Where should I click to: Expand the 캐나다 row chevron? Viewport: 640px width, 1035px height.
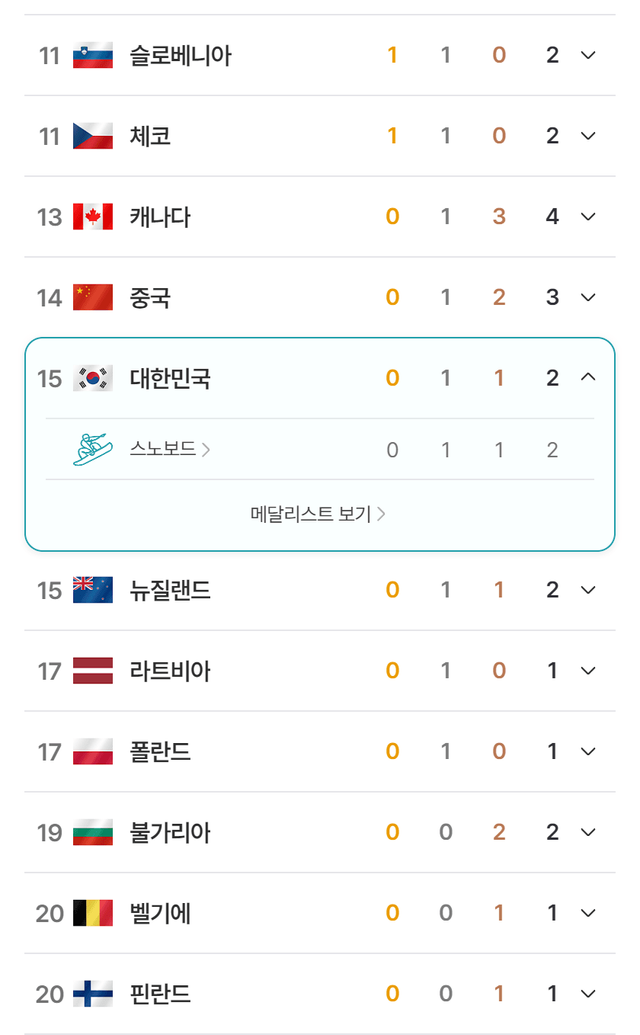588,217
